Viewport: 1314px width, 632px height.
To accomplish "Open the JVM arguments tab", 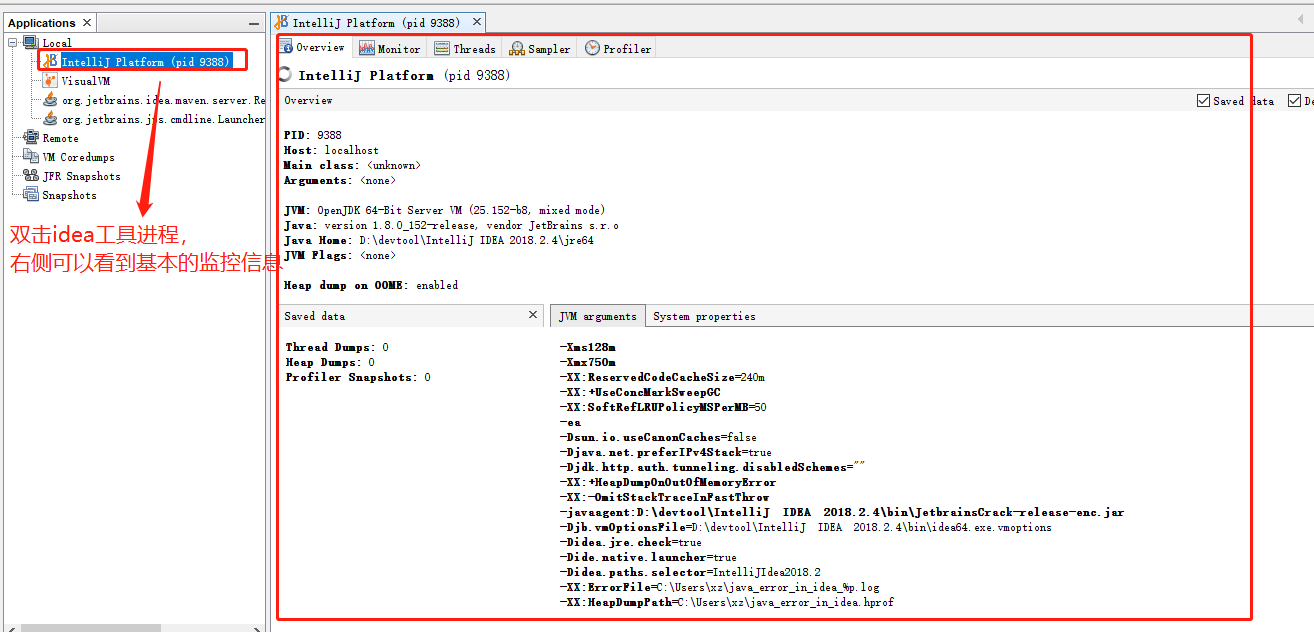I will click(x=598, y=316).
